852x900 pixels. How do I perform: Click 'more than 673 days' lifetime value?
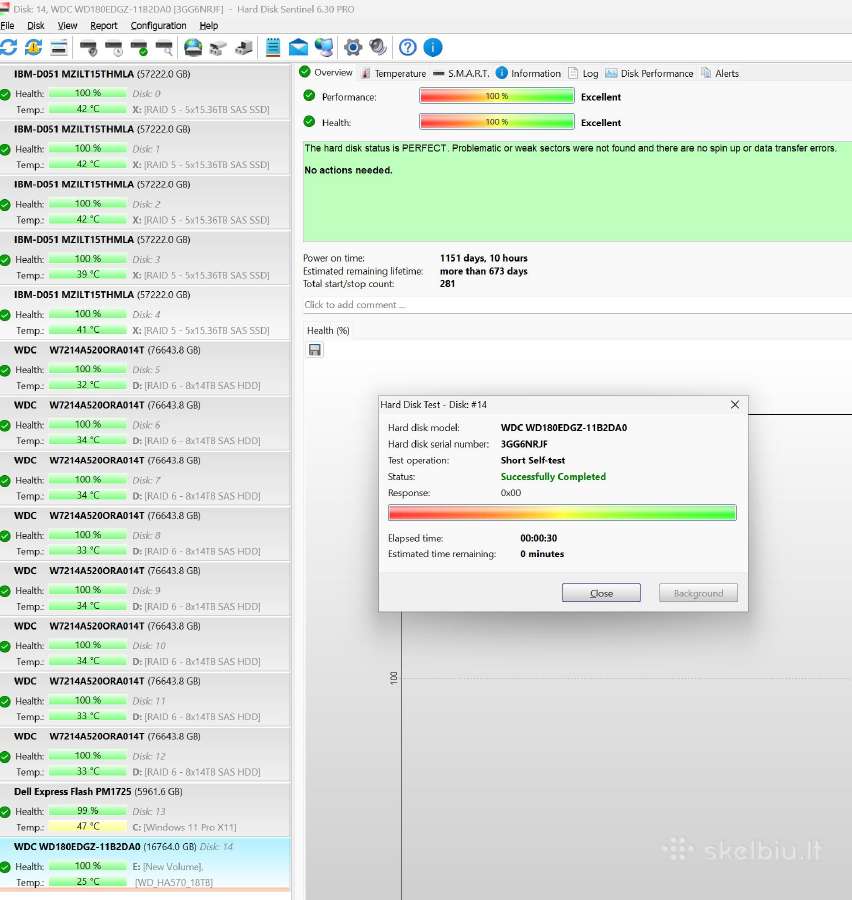pos(483,271)
